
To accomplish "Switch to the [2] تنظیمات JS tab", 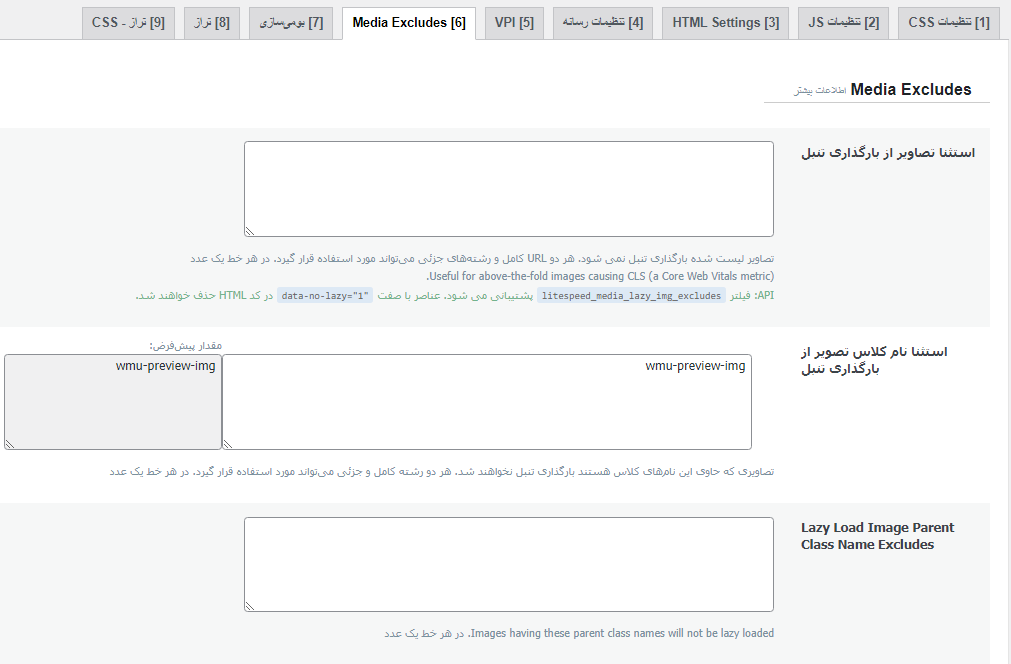I will 843,23.
